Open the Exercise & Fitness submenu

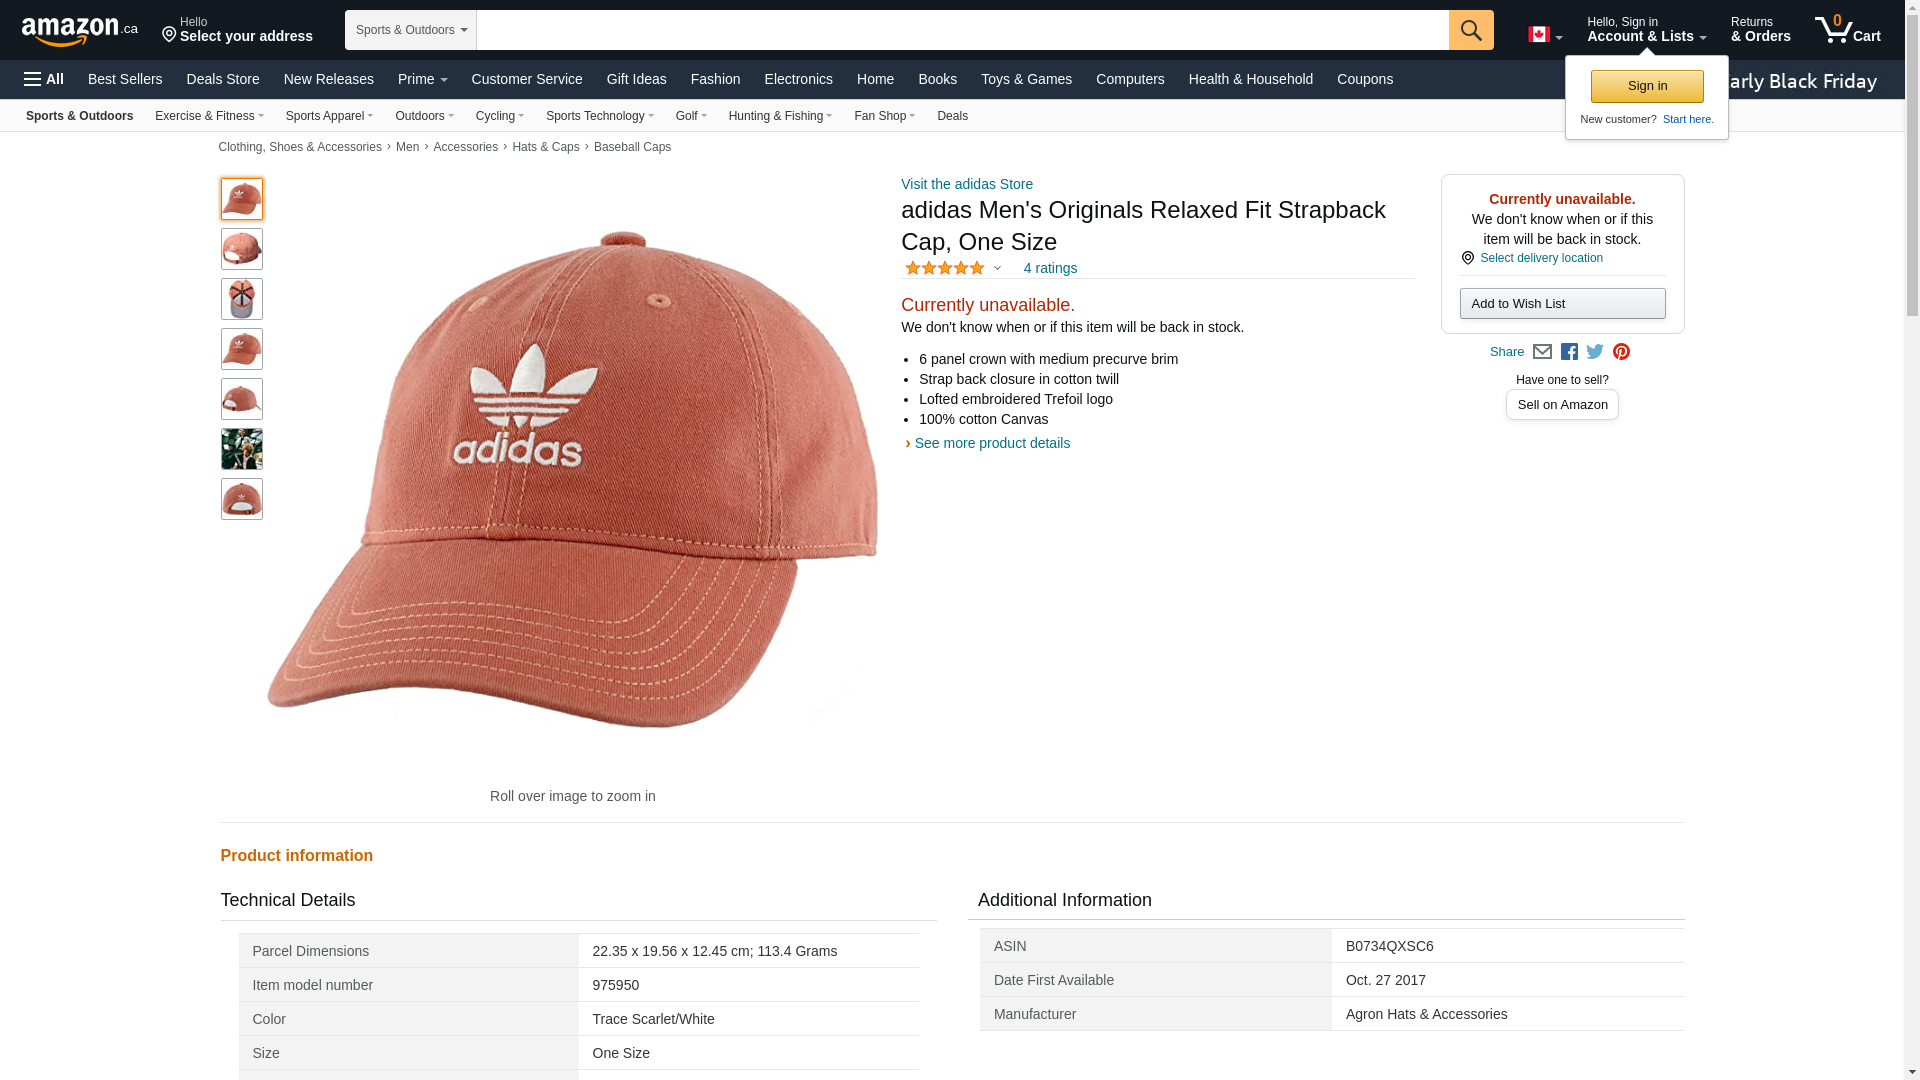click(209, 116)
